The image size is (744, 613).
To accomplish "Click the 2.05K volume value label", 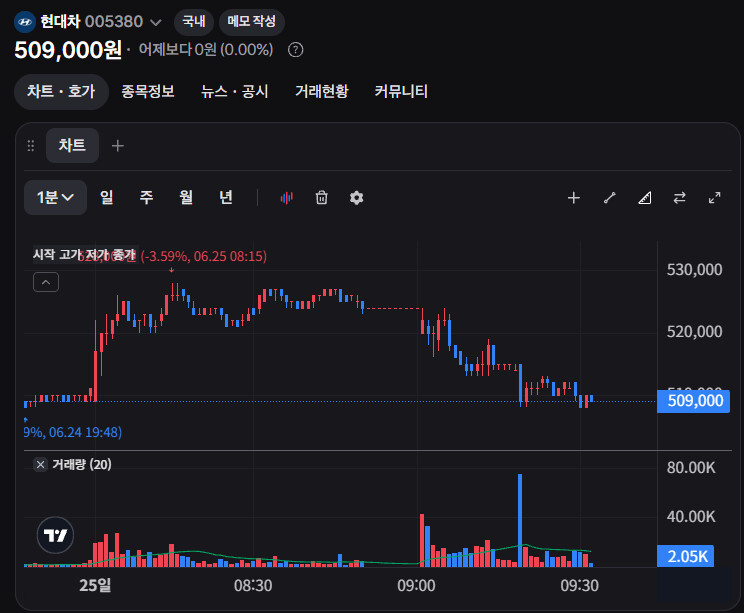I will click(685, 556).
